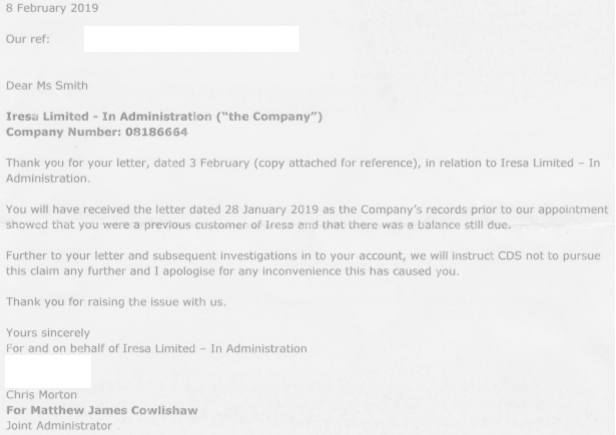Viewport: 616px width, 435px height.
Task: Click the Yours sincerely closing
Action: (x=48, y=333)
